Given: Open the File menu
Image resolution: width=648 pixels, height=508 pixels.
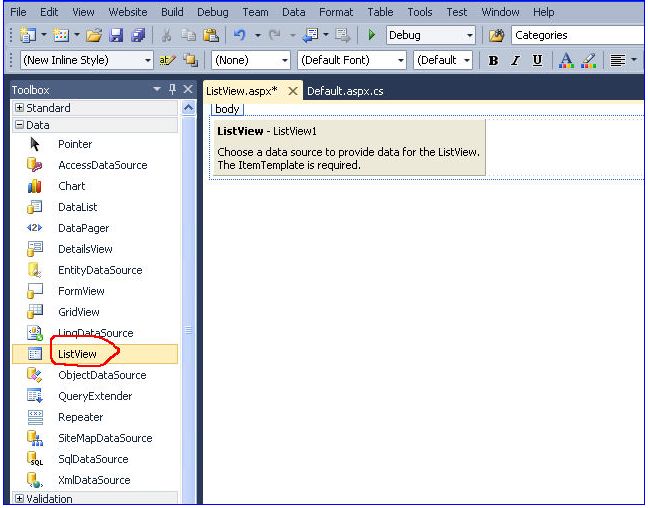Looking at the screenshot, I should point(18,12).
